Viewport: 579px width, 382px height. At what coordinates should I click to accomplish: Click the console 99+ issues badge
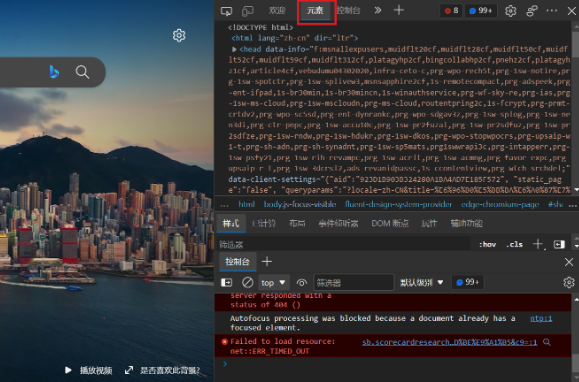468,282
